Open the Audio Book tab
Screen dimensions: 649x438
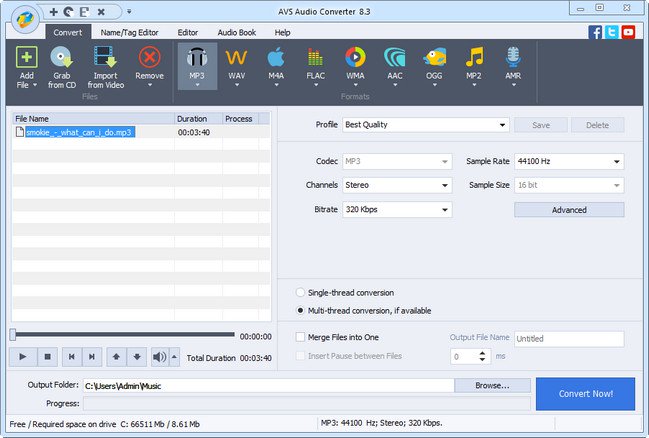click(x=238, y=32)
